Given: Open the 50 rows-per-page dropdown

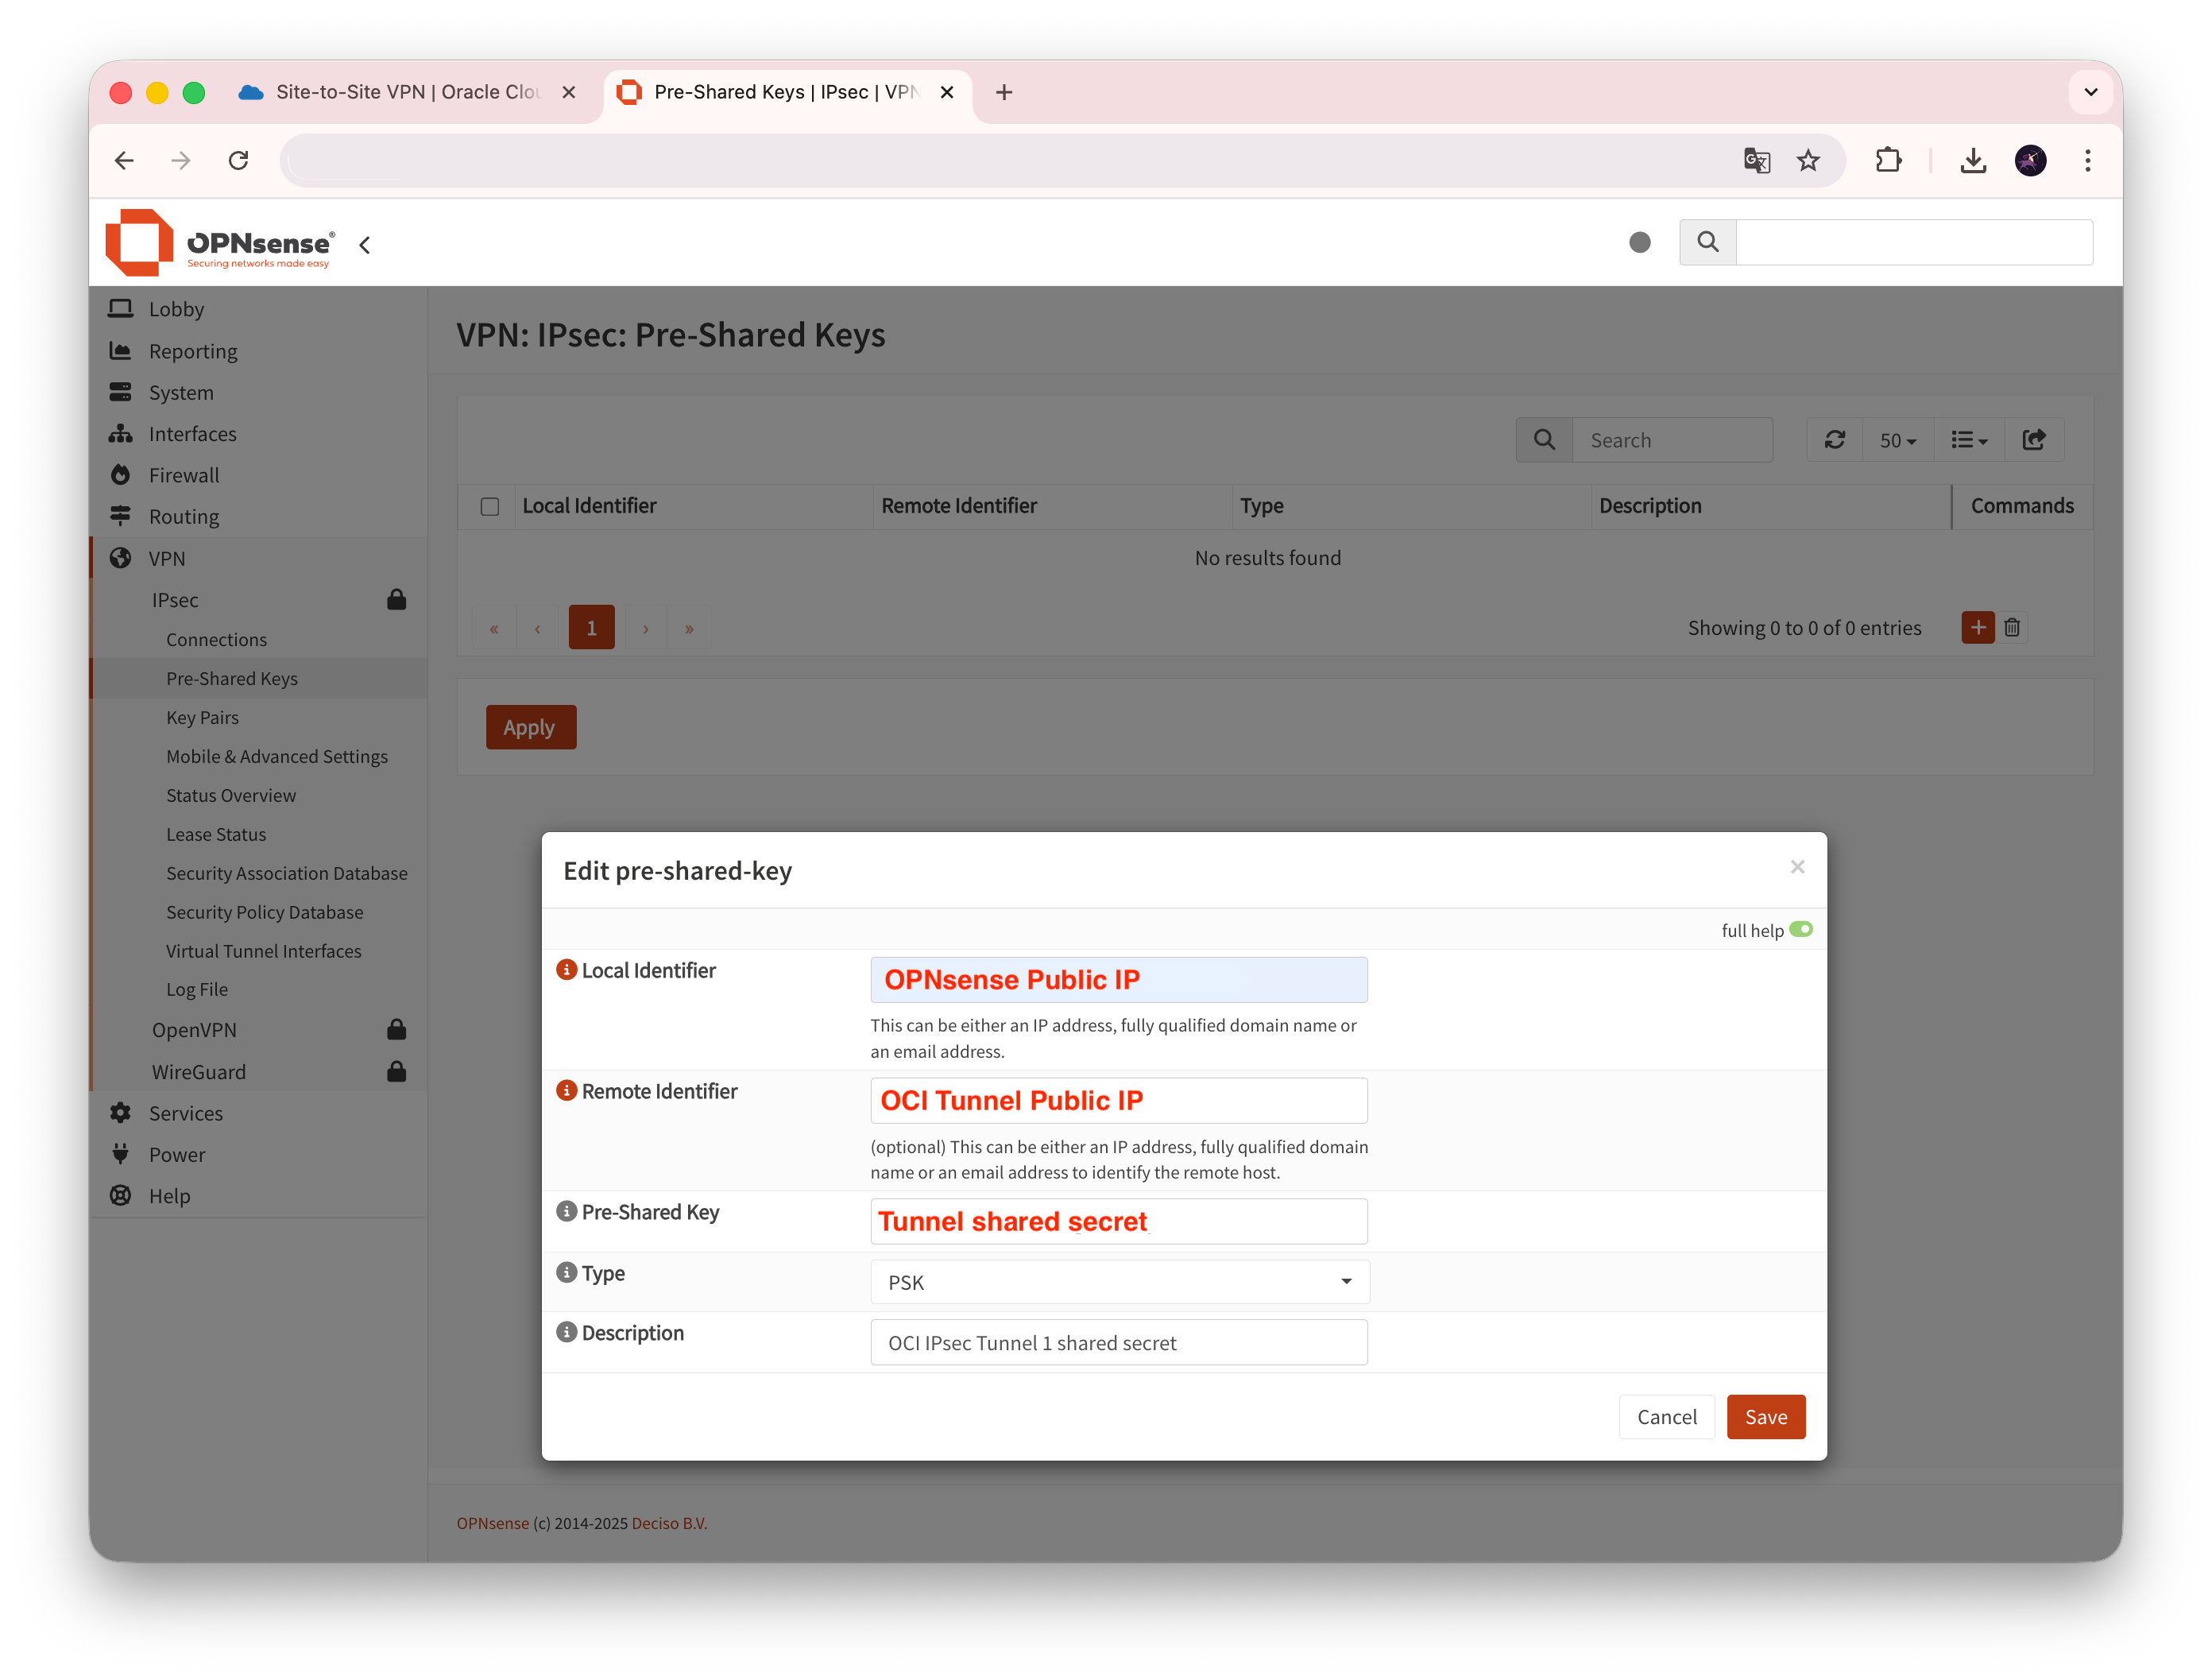Looking at the screenshot, I should [1897, 440].
